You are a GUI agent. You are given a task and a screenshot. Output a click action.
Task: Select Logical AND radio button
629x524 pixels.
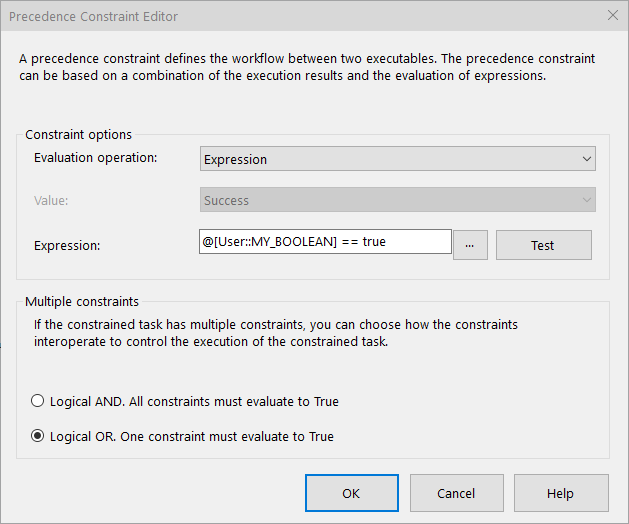pos(38,402)
